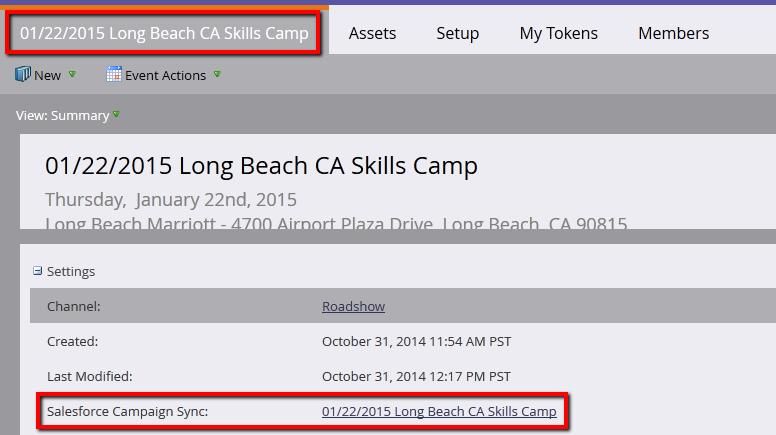Click the event title heading
This screenshot has width=776, height=435.
tap(261, 166)
